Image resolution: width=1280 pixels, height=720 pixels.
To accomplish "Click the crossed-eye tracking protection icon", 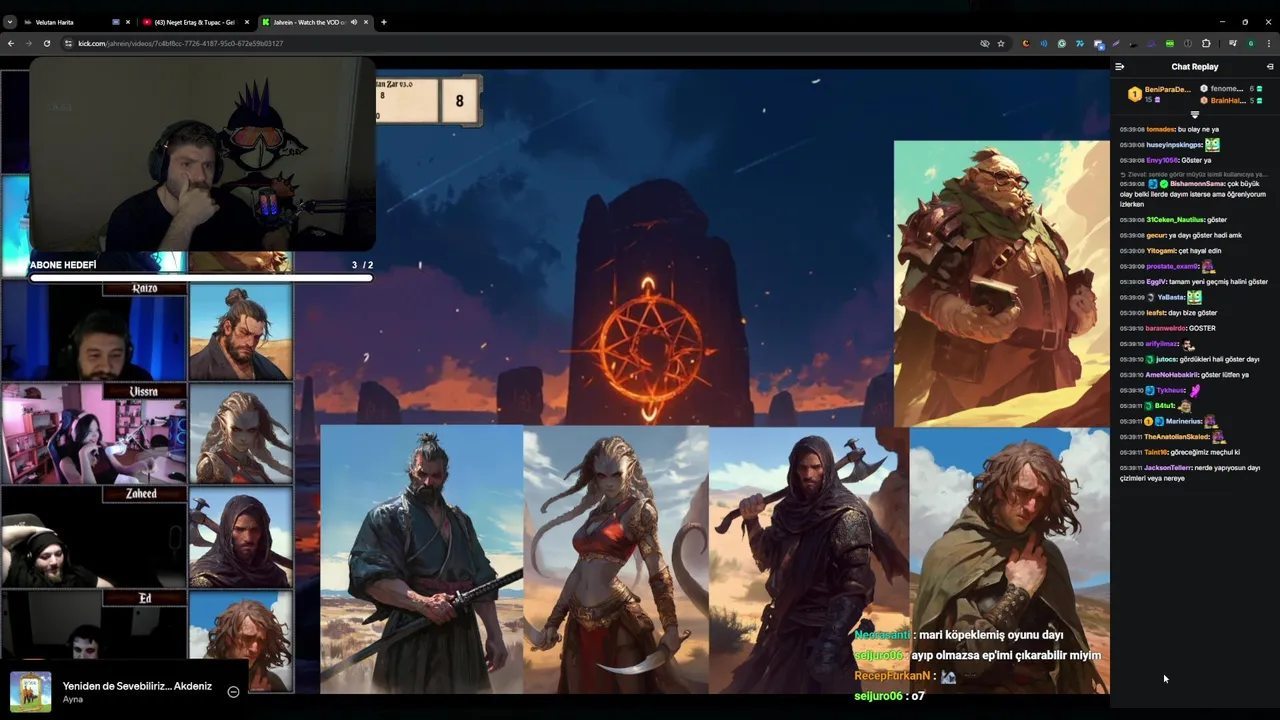I will [x=984, y=43].
